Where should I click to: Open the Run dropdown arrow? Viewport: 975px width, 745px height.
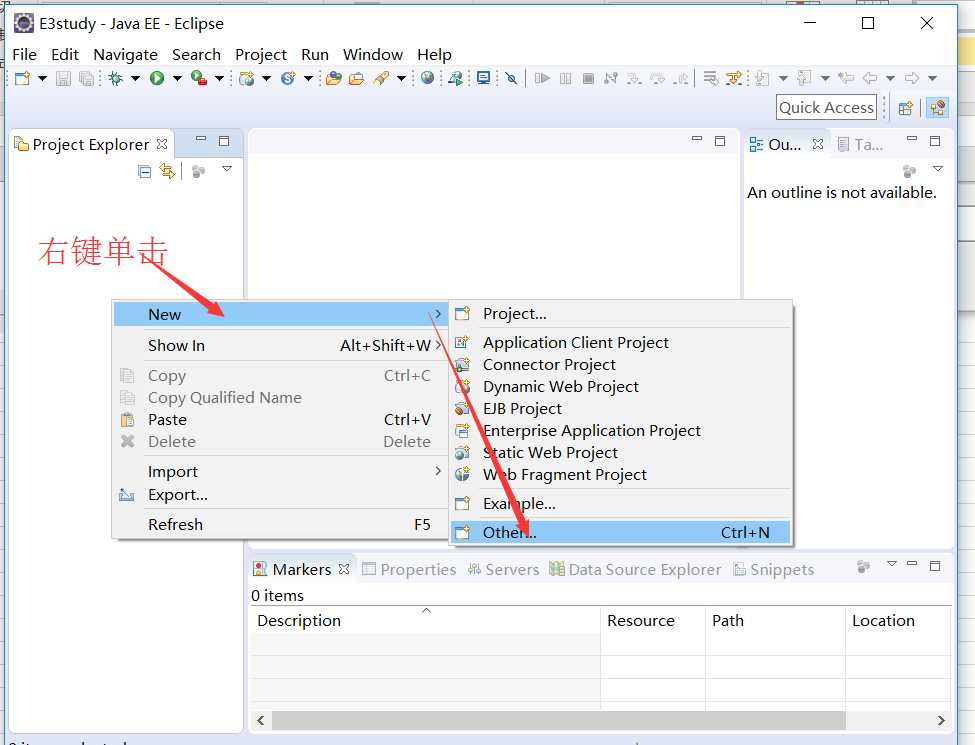tap(177, 78)
